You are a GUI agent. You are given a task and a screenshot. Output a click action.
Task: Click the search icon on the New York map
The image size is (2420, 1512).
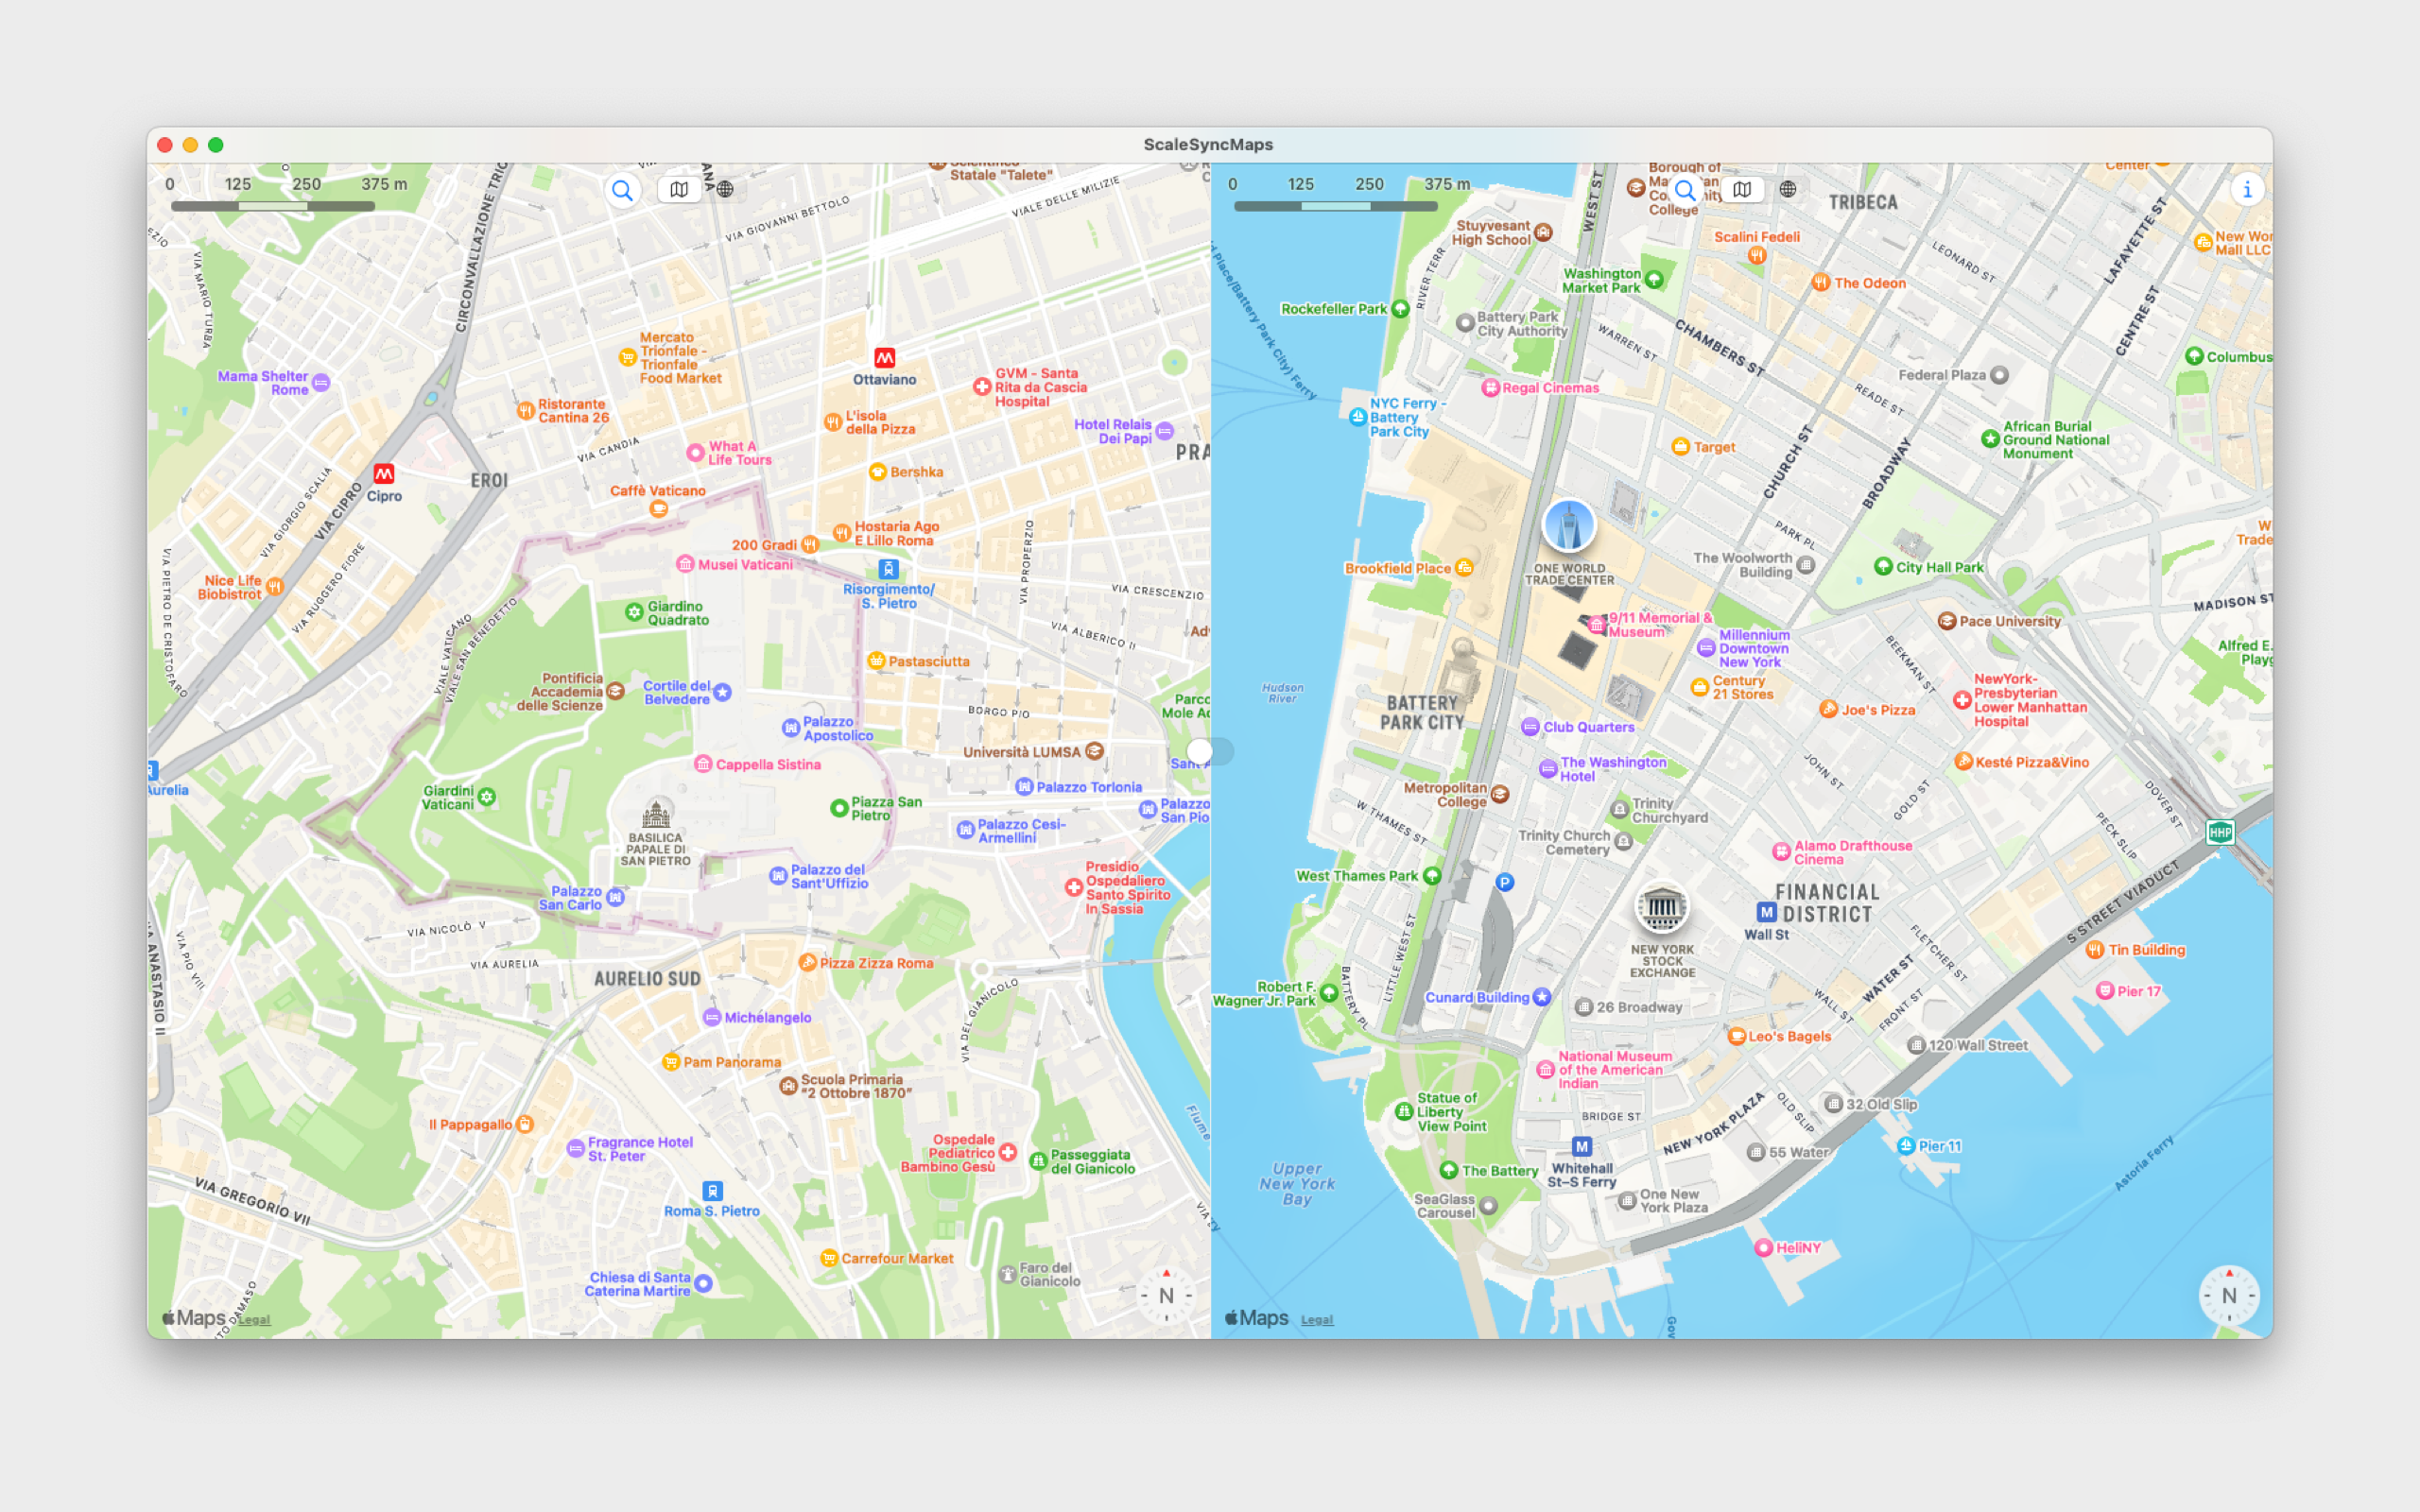pos(1685,190)
